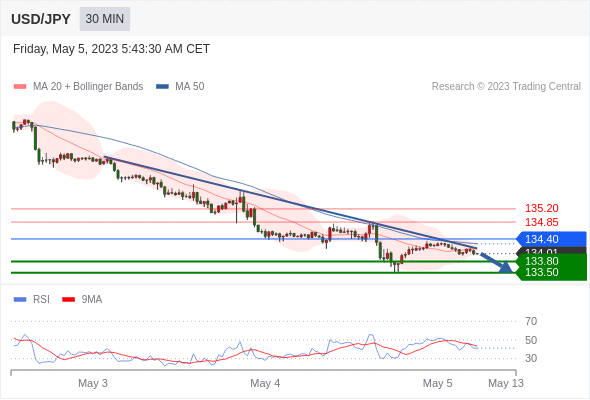Select the green 133.50 support price tag
The width and height of the screenshot is (590, 400).
[552, 273]
